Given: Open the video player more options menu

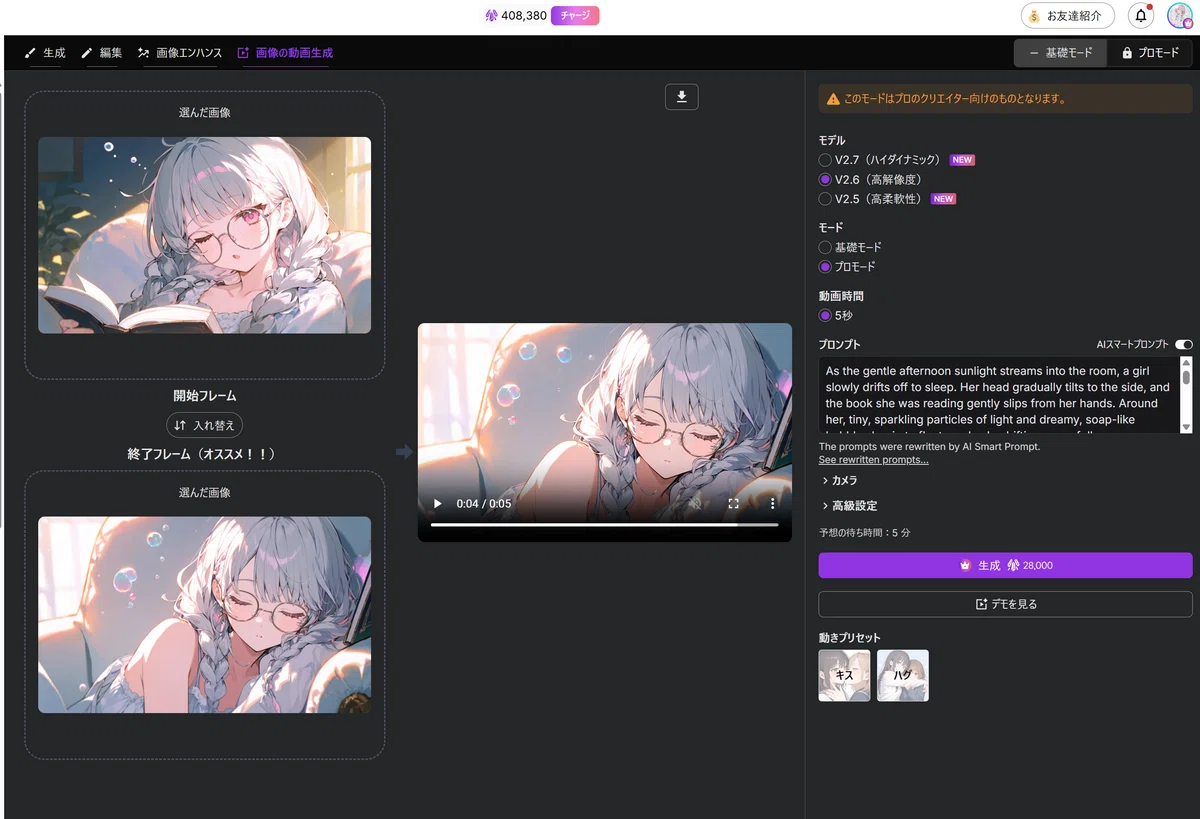Looking at the screenshot, I should click(x=772, y=504).
